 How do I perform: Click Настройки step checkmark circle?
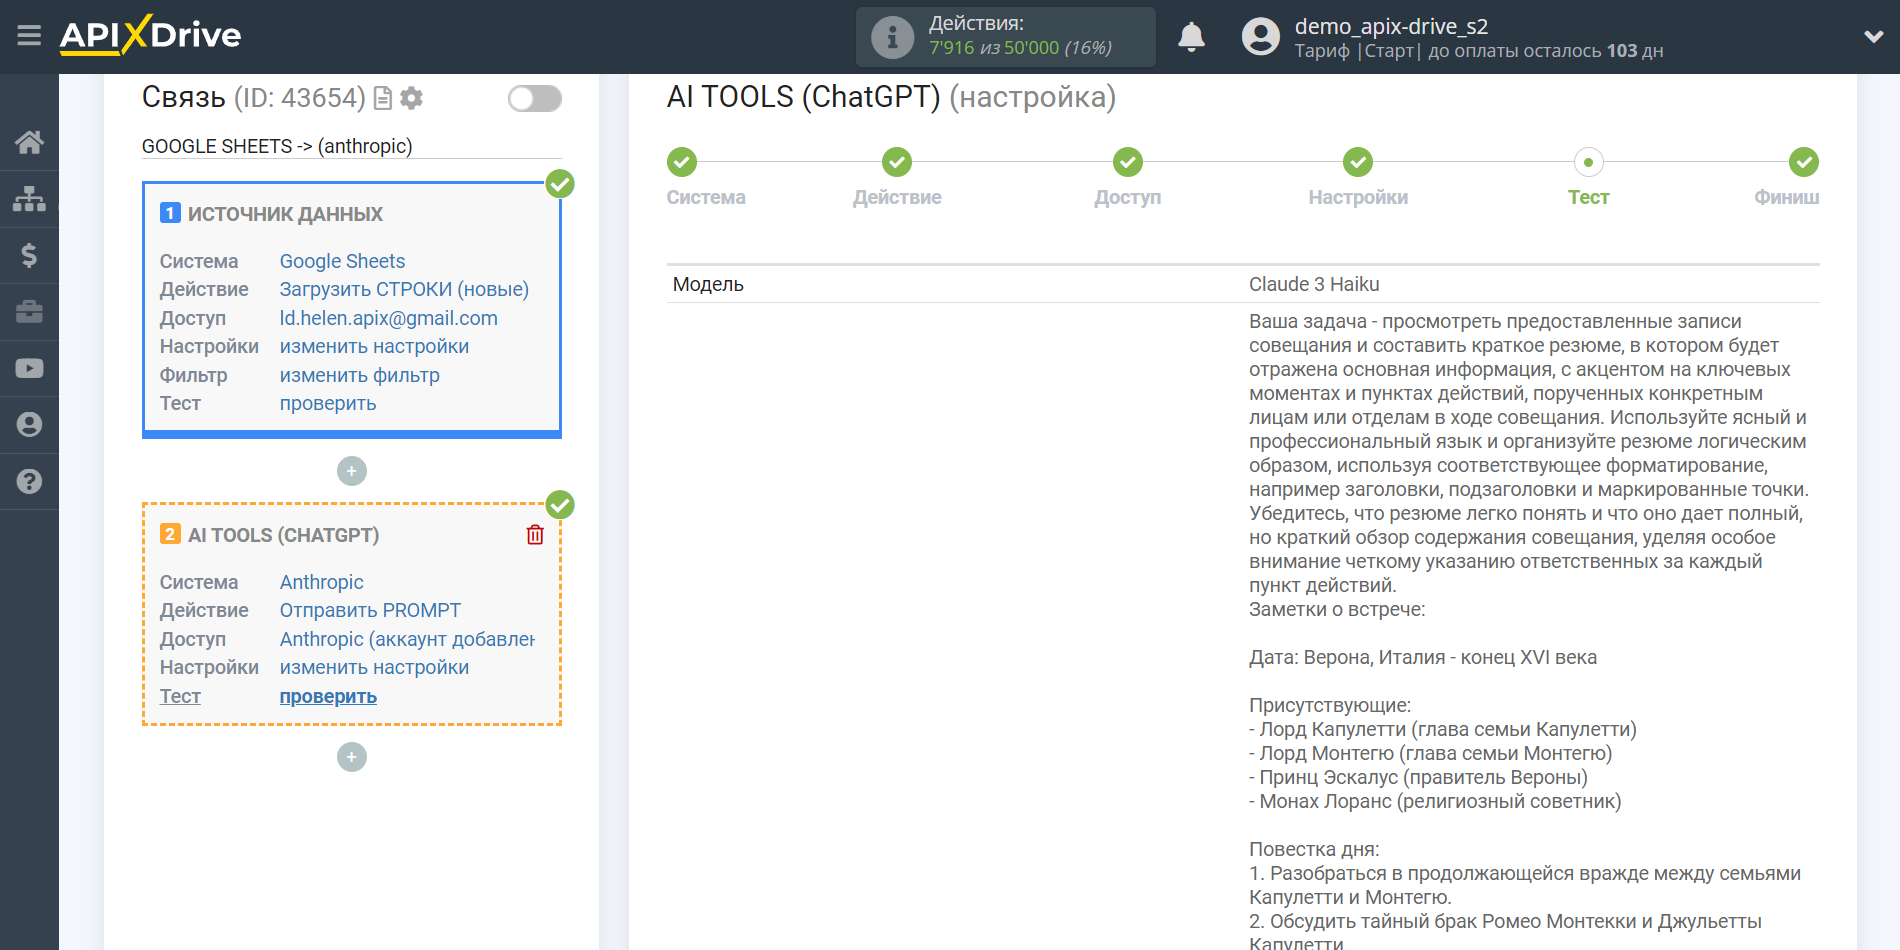coord(1358,162)
